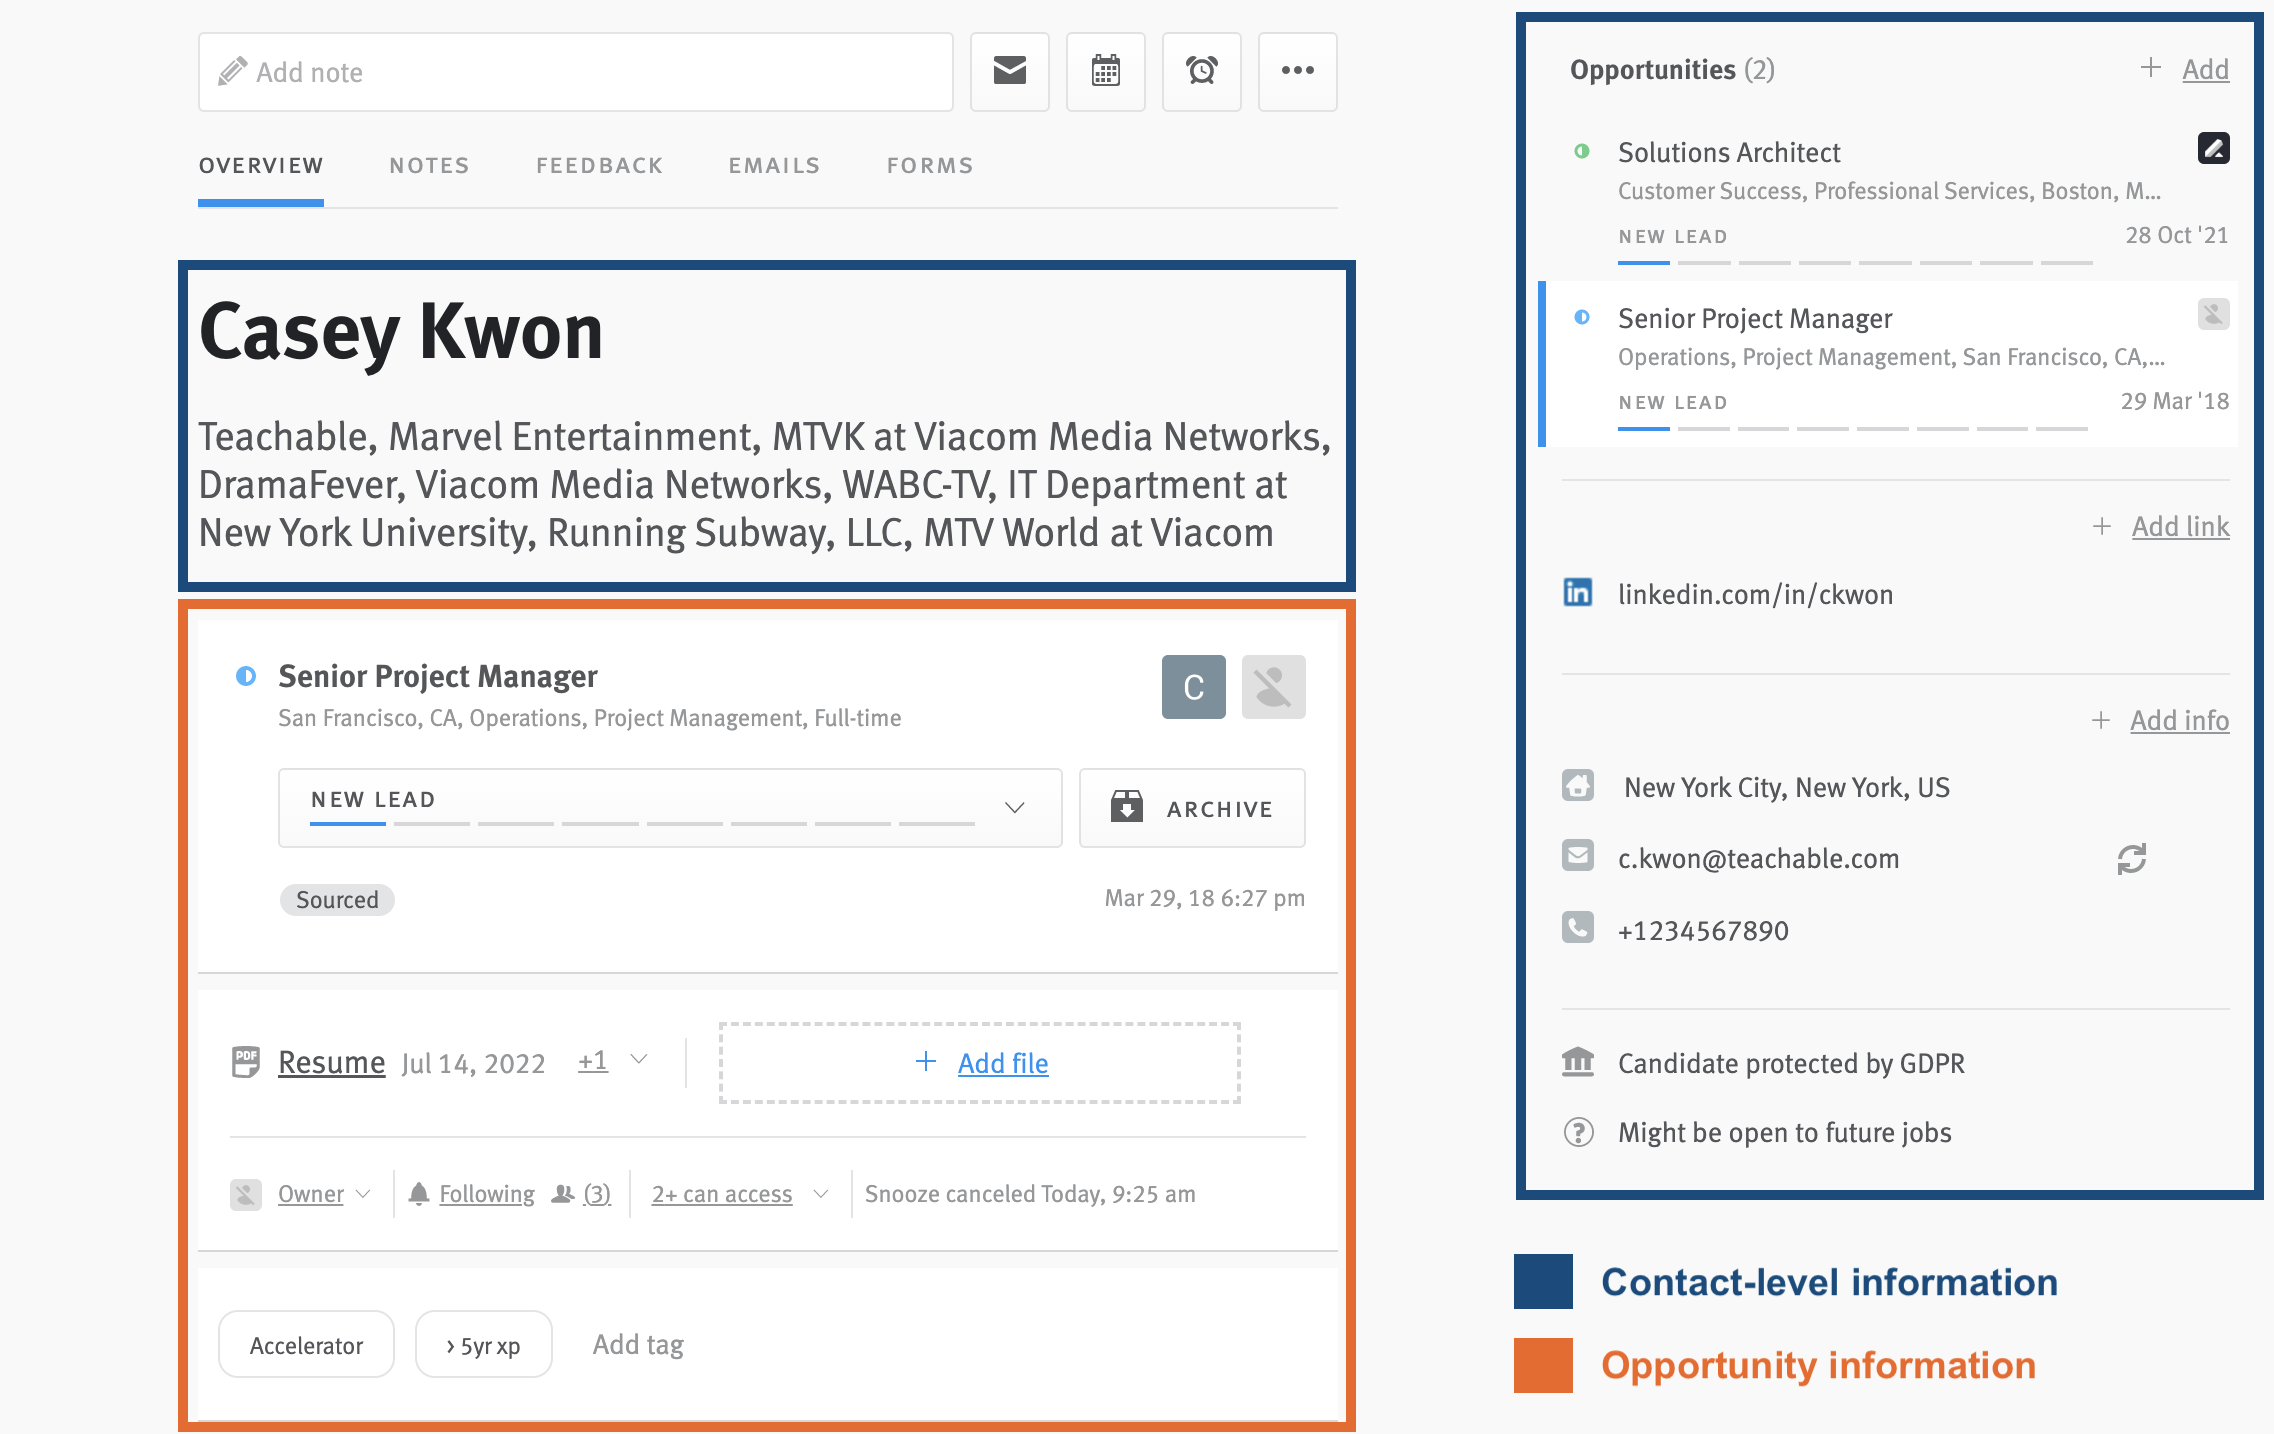This screenshot has height=1434, width=2274.
Task: Open the Emails tab
Action: (x=773, y=165)
